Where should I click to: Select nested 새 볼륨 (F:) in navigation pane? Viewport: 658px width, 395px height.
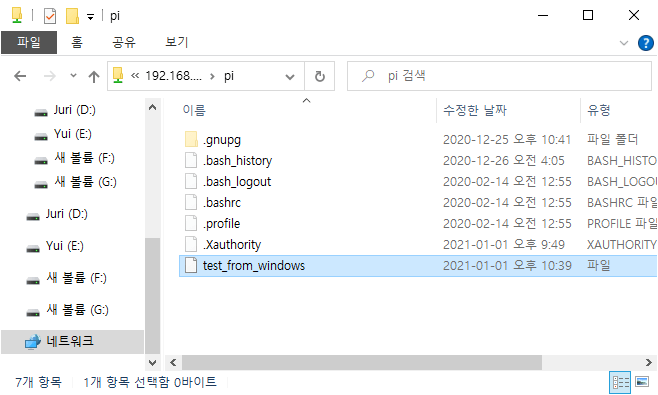pos(84,158)
